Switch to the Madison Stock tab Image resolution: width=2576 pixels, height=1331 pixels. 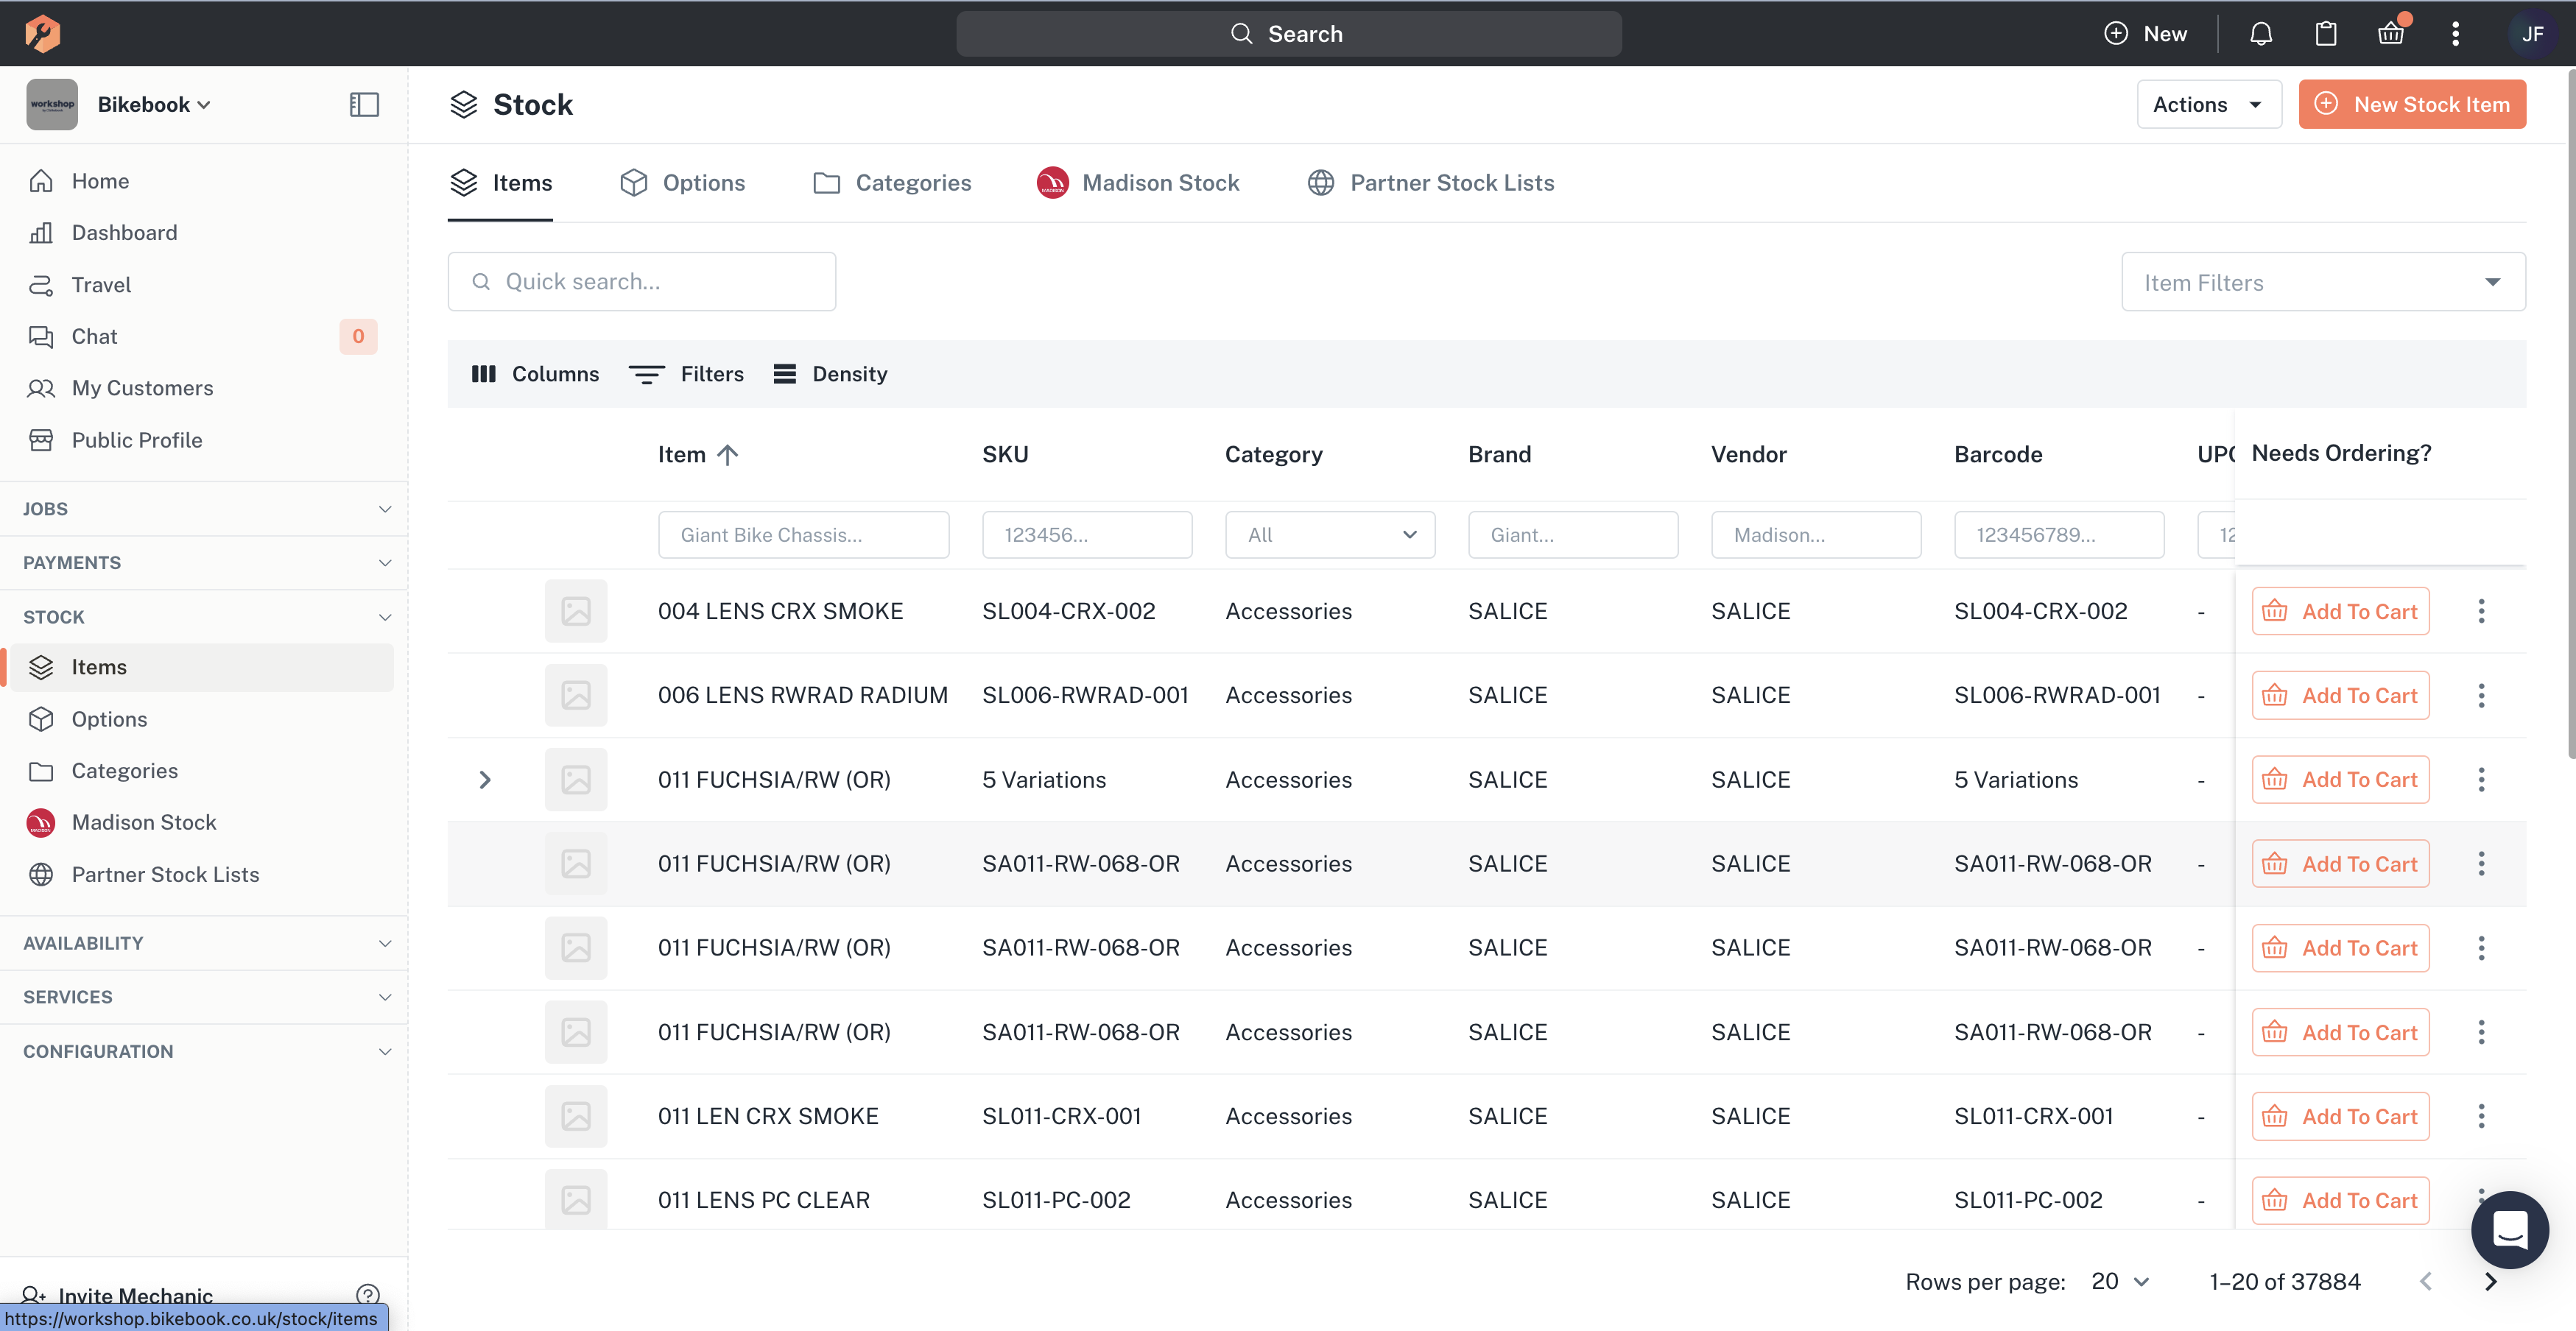point(1138,183)
